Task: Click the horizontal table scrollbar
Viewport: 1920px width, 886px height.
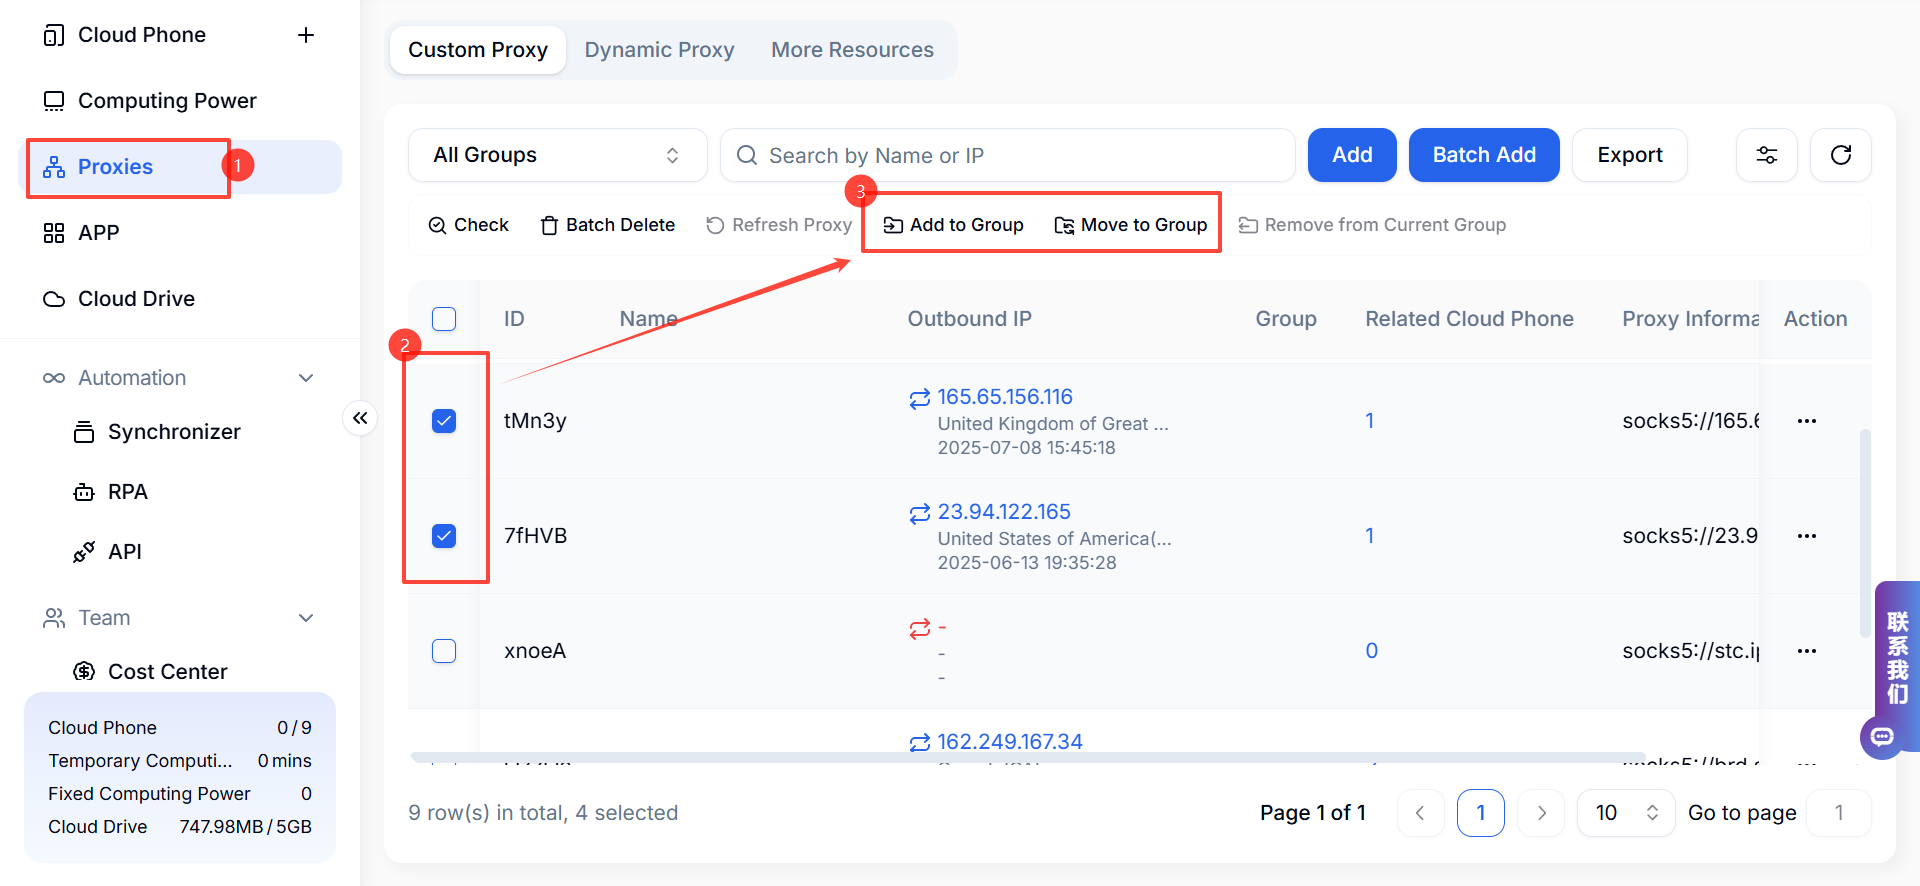Action: [x=1027, y=757]
